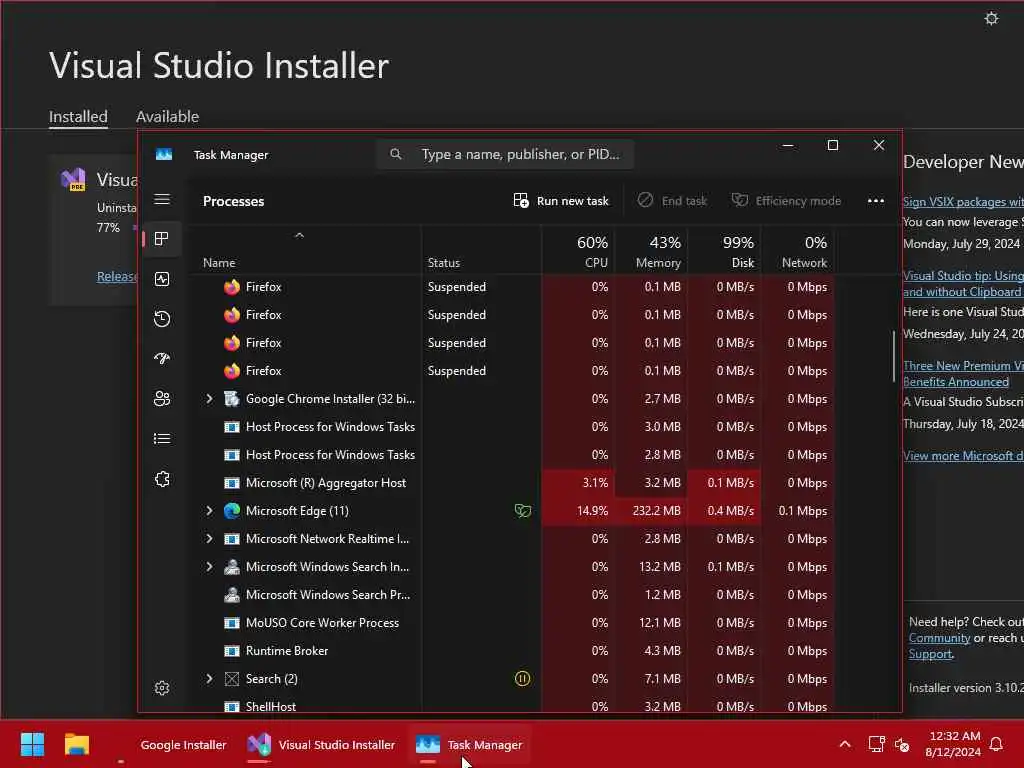
Task: Open Visual Studio Installer settings gear icon
Action: pyautogui.click(x=991, y=18)
